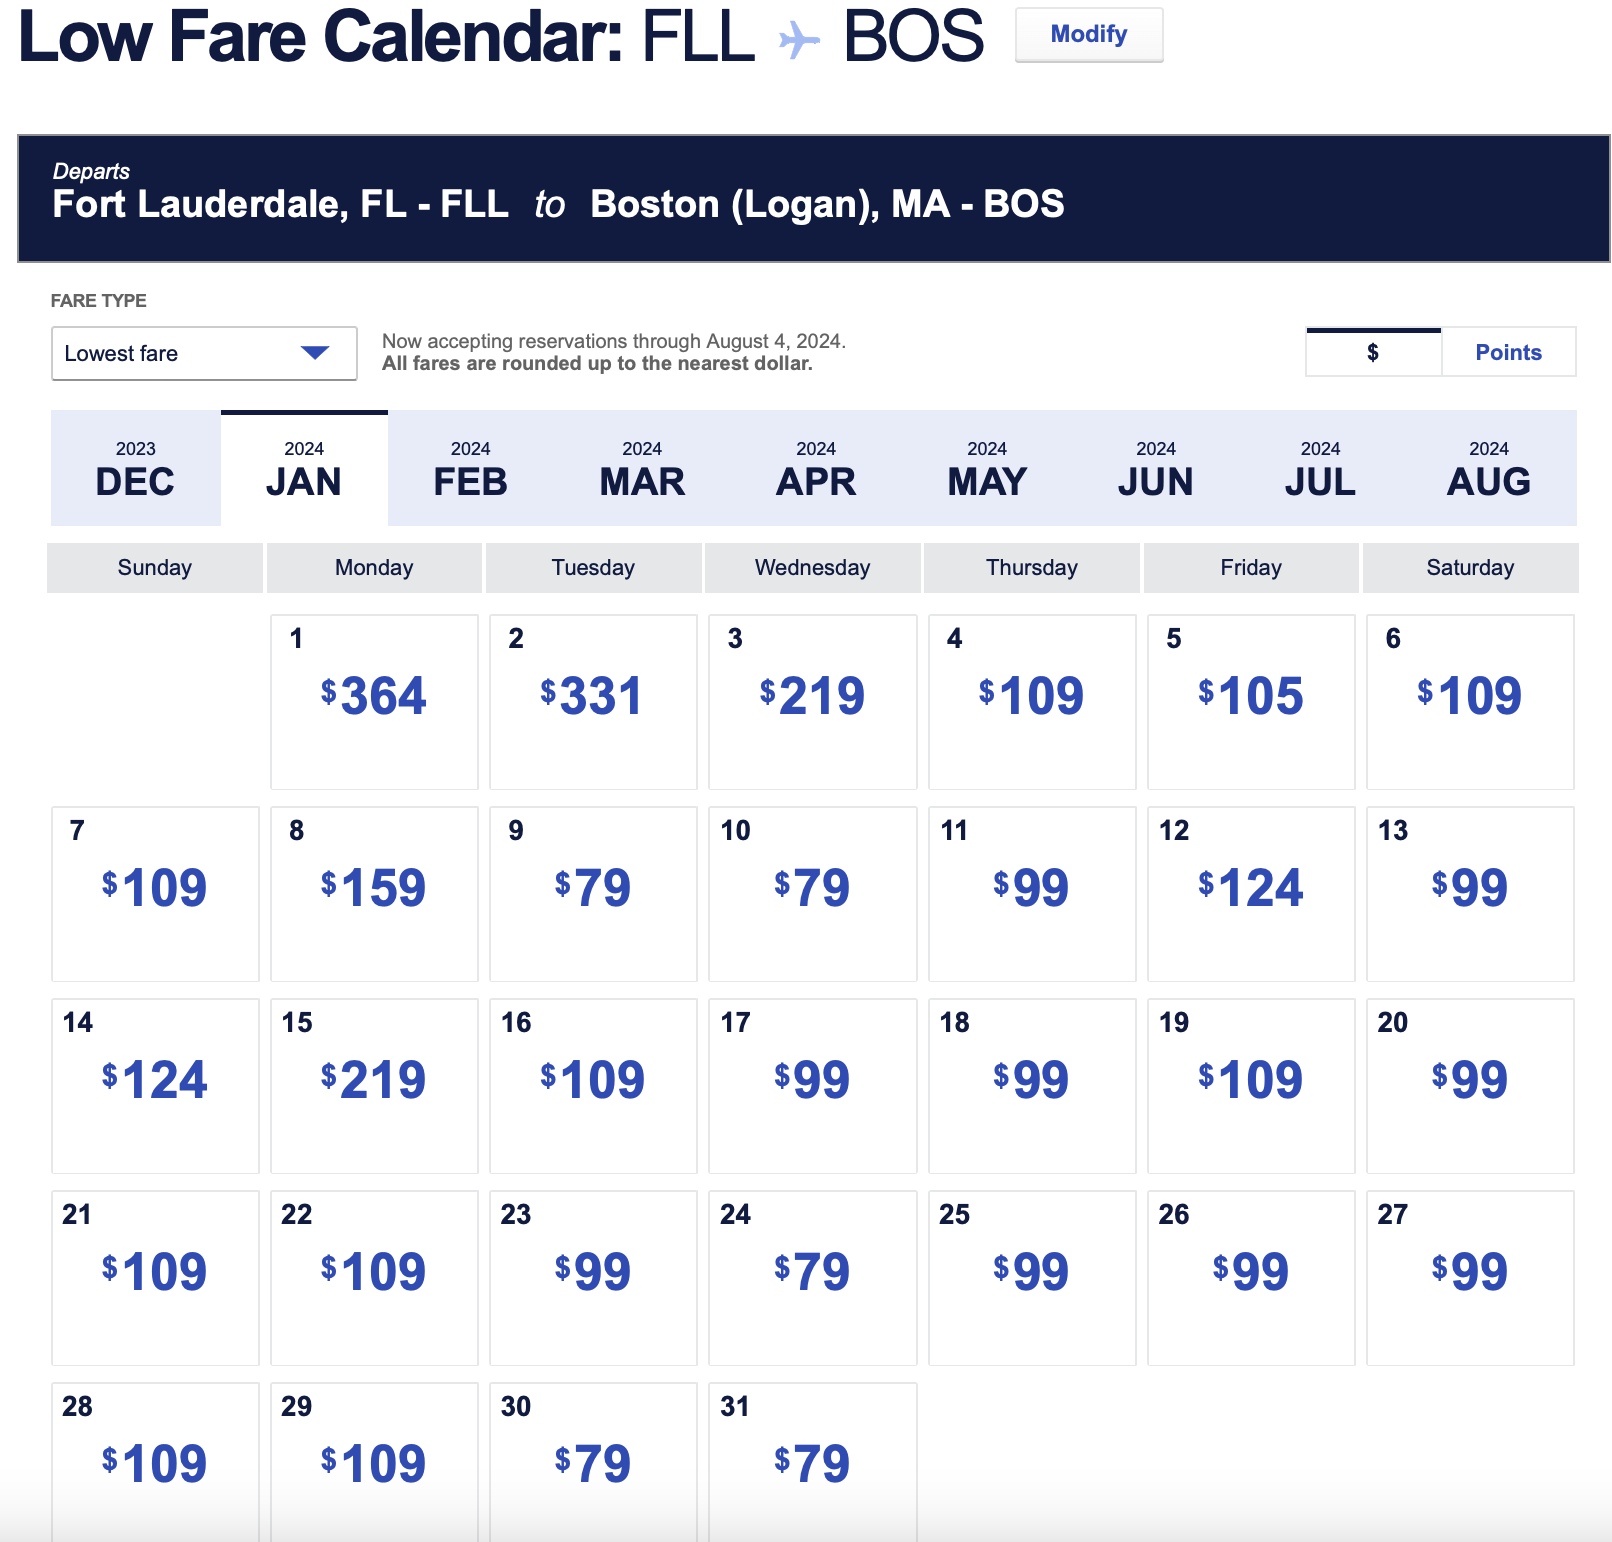Click the fare type dropdown arrow
1612x1542 pixels.
315,353
